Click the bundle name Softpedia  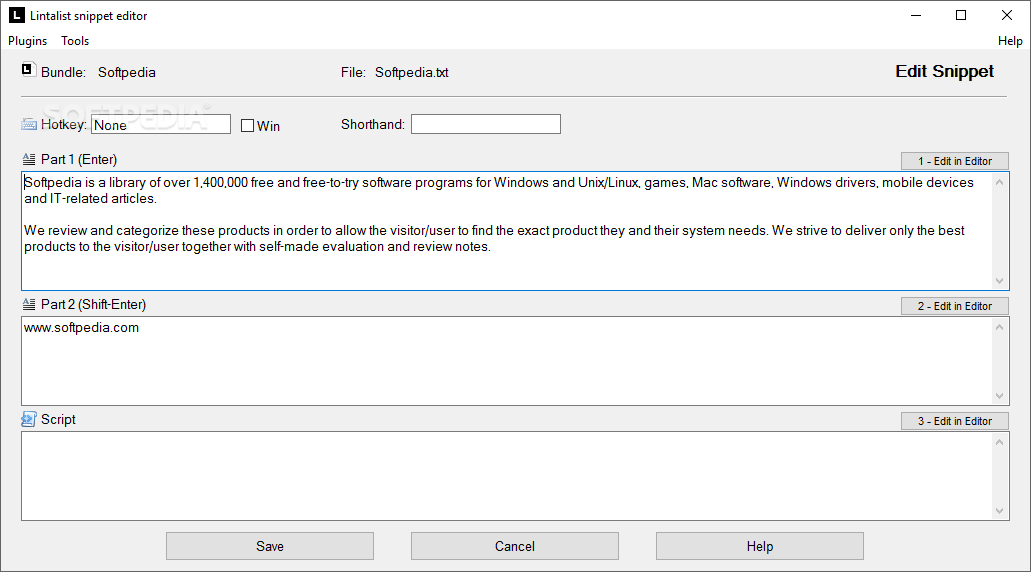(x=127, y=72)
